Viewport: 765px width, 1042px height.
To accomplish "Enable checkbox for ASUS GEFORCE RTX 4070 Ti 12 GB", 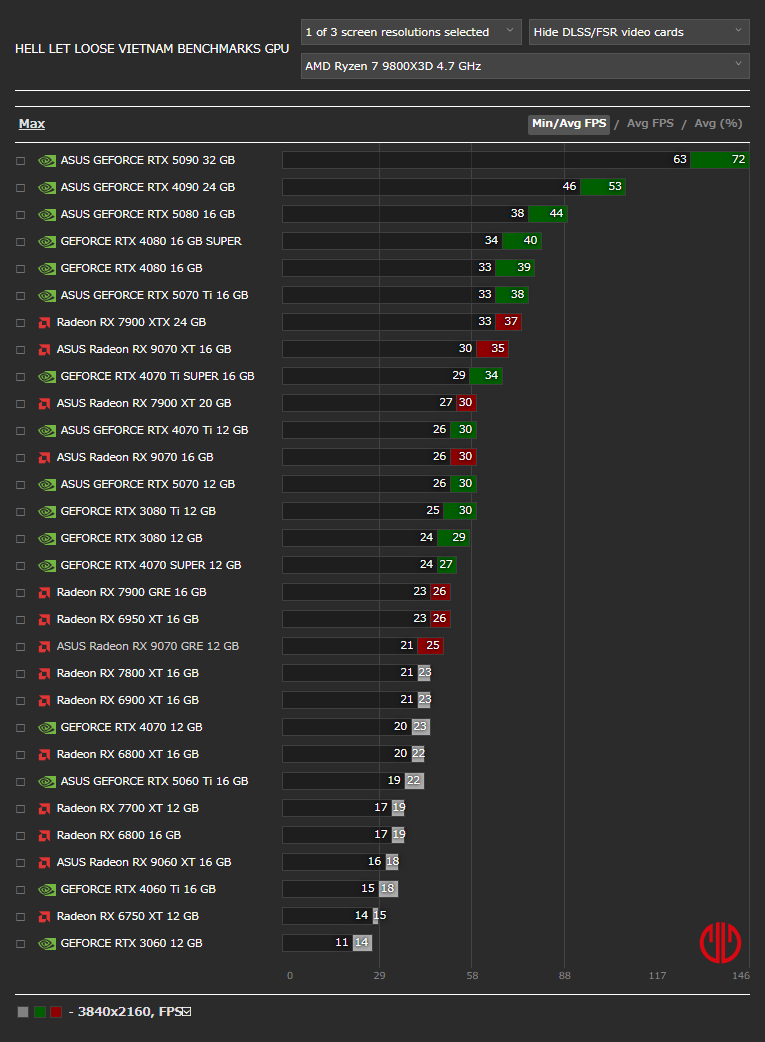I will pyautogui.click(x=21, y=431).
